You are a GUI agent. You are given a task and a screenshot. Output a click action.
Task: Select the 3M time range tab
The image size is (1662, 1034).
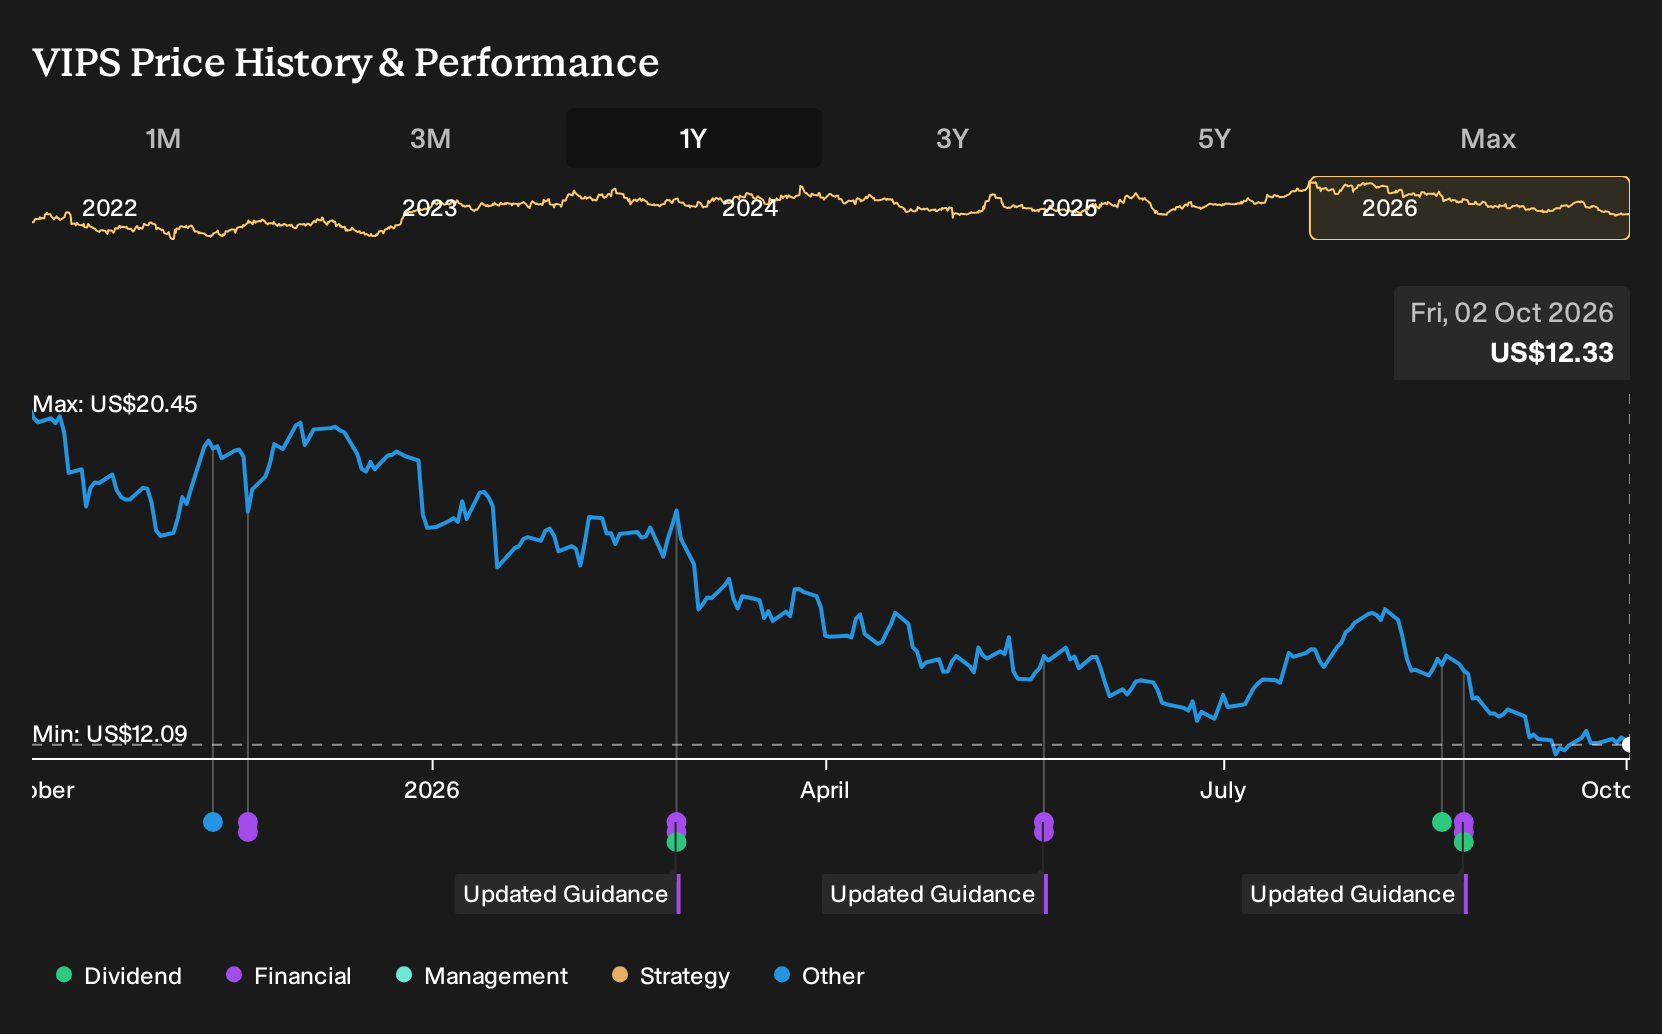pyautogui.click(x=430, y=138)
